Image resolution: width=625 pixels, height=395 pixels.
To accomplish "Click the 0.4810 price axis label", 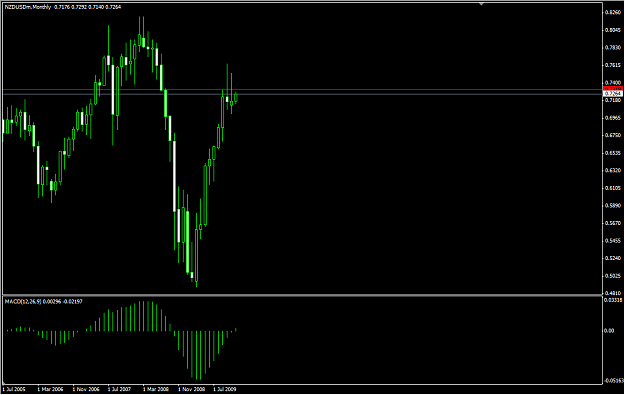I will click(x=613, y=293).
